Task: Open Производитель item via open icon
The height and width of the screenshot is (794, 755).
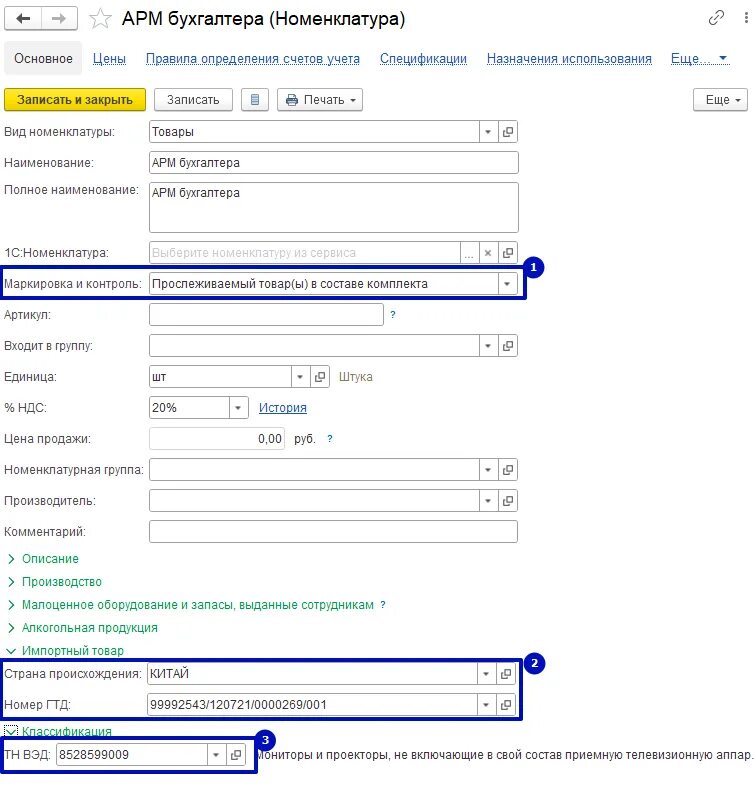Action: coord(508,501)
